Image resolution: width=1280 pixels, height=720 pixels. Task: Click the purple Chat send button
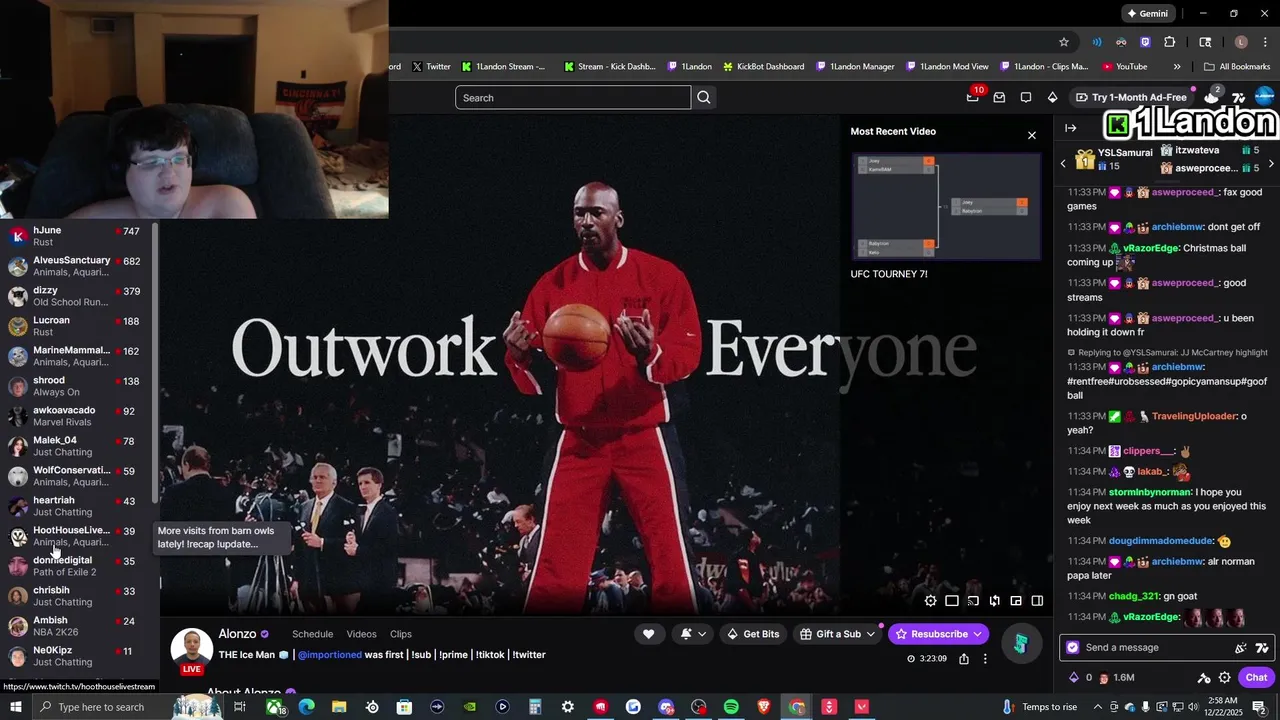pos(1256,678)
